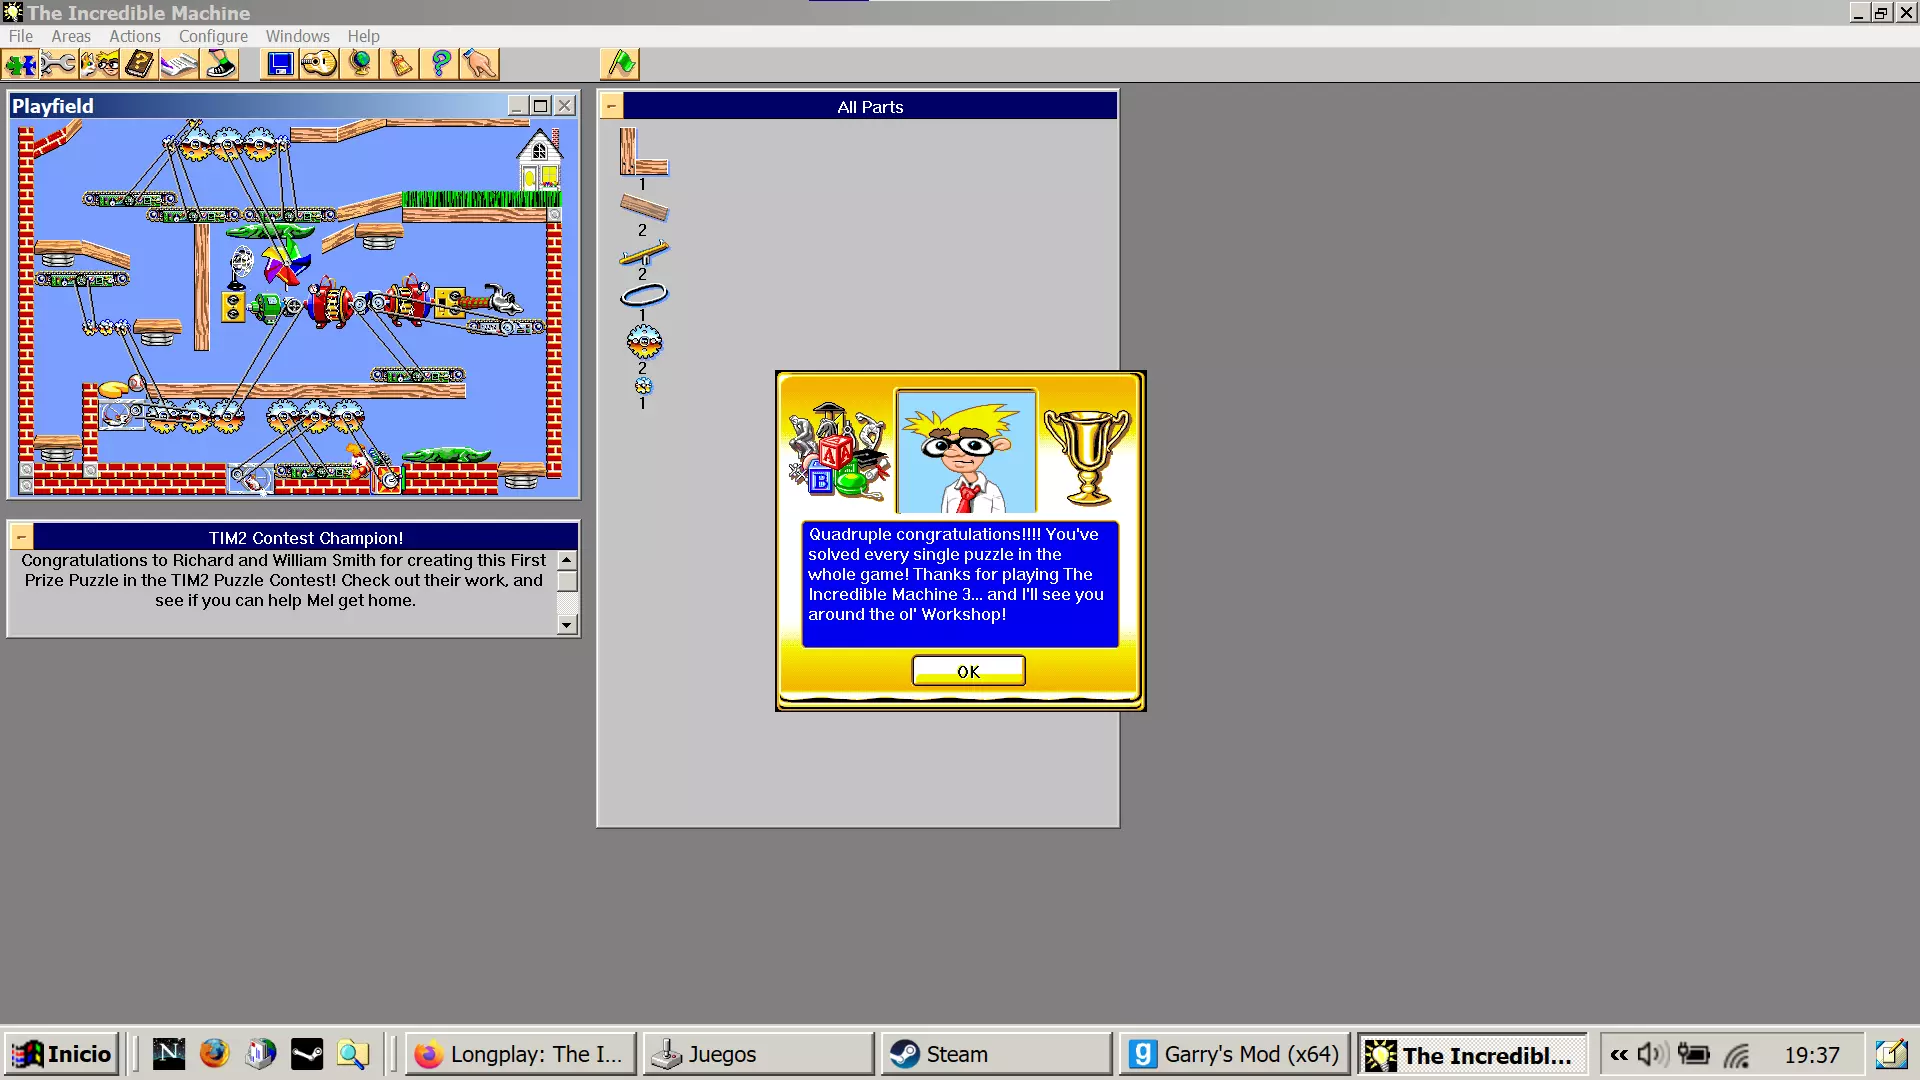The height and width of the screenshot is (1080, 1920).
Task: Pick the L-shaped wooden wall part
Action: point(643,152)
